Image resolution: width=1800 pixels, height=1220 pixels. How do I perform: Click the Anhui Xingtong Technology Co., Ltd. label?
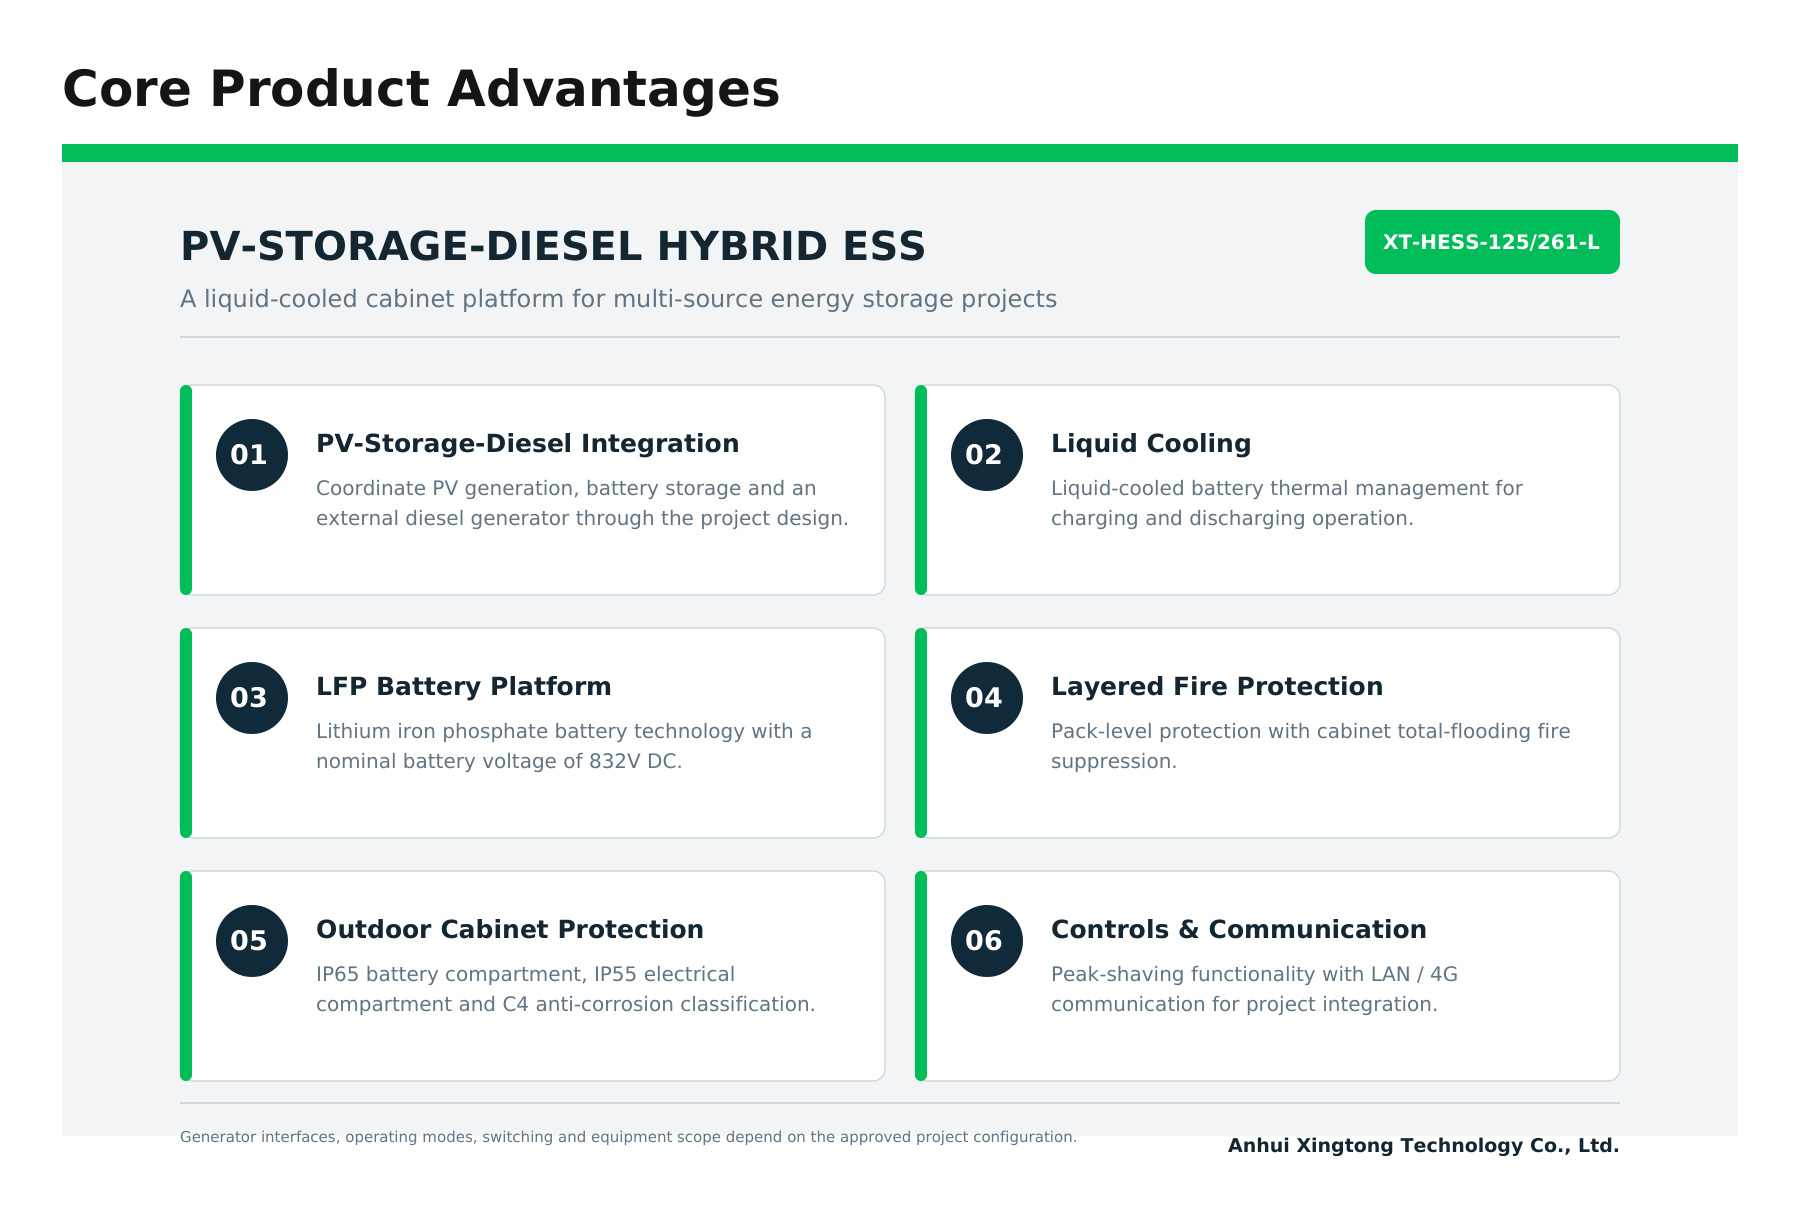click(1424, 1146)
